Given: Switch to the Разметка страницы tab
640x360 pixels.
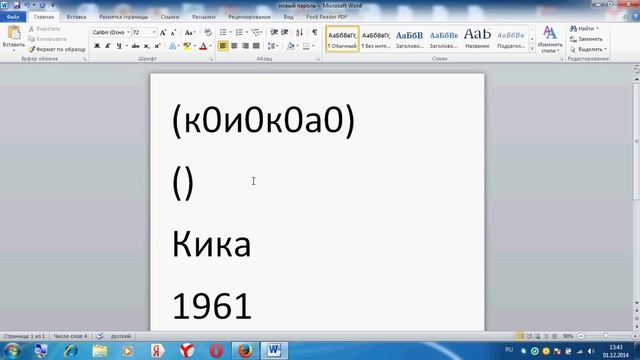Looking at the screenshot, I should (123, 17).
